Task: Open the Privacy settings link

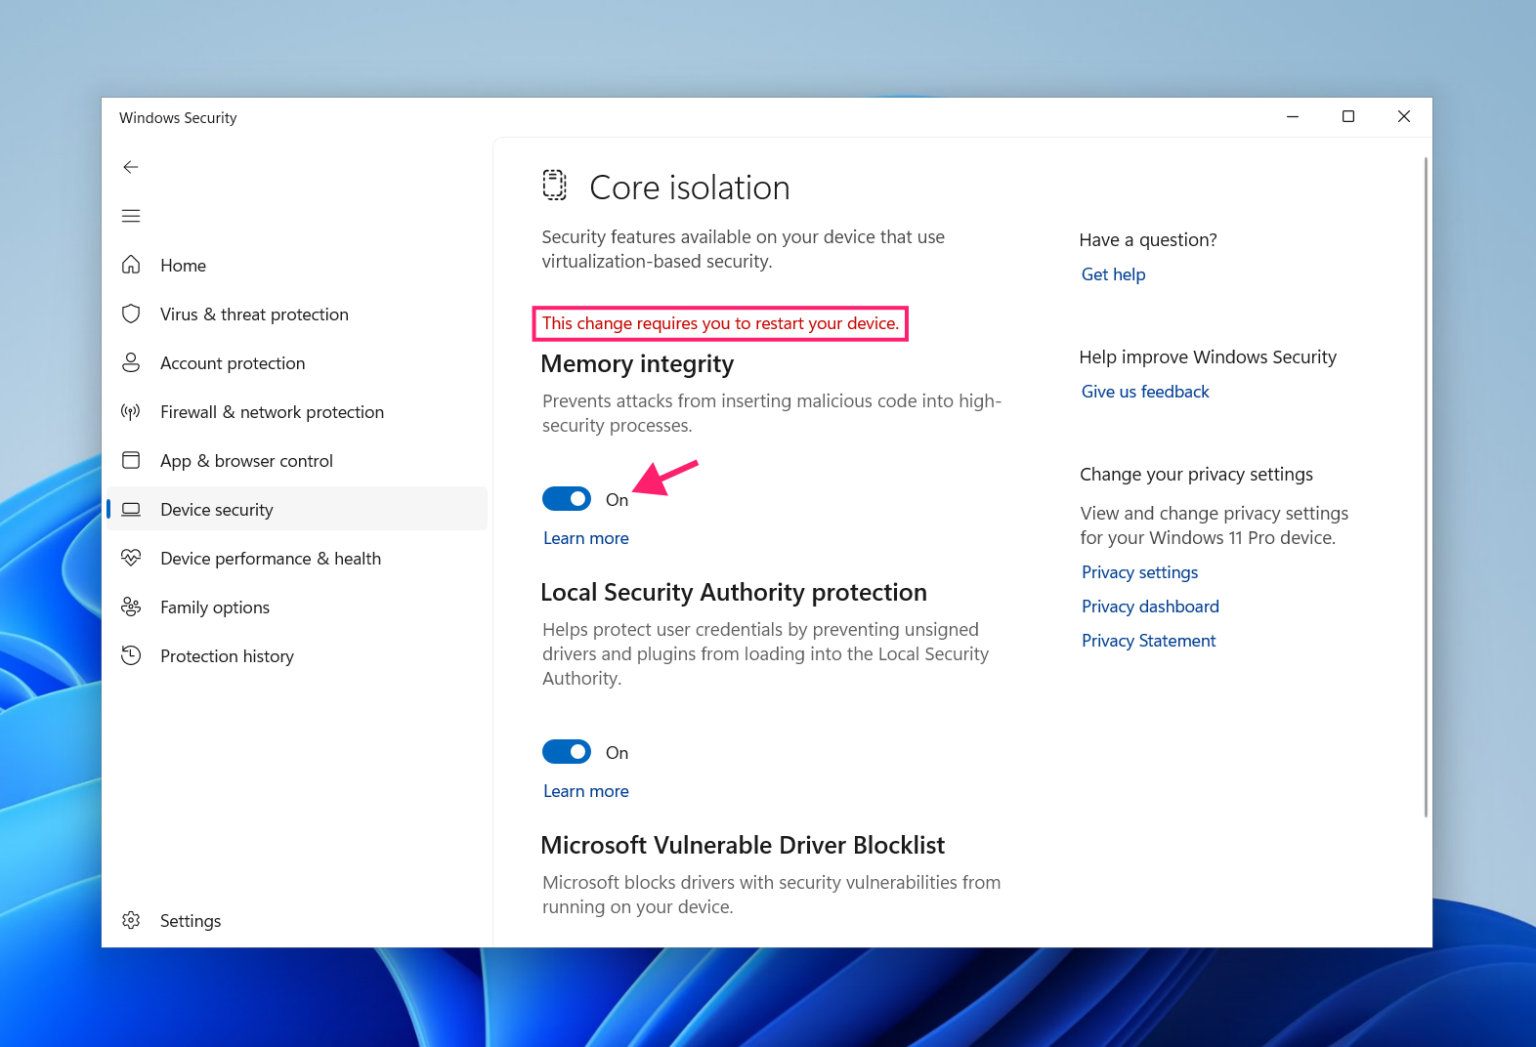Action: pyautogui.click(x=1139, y=572)
